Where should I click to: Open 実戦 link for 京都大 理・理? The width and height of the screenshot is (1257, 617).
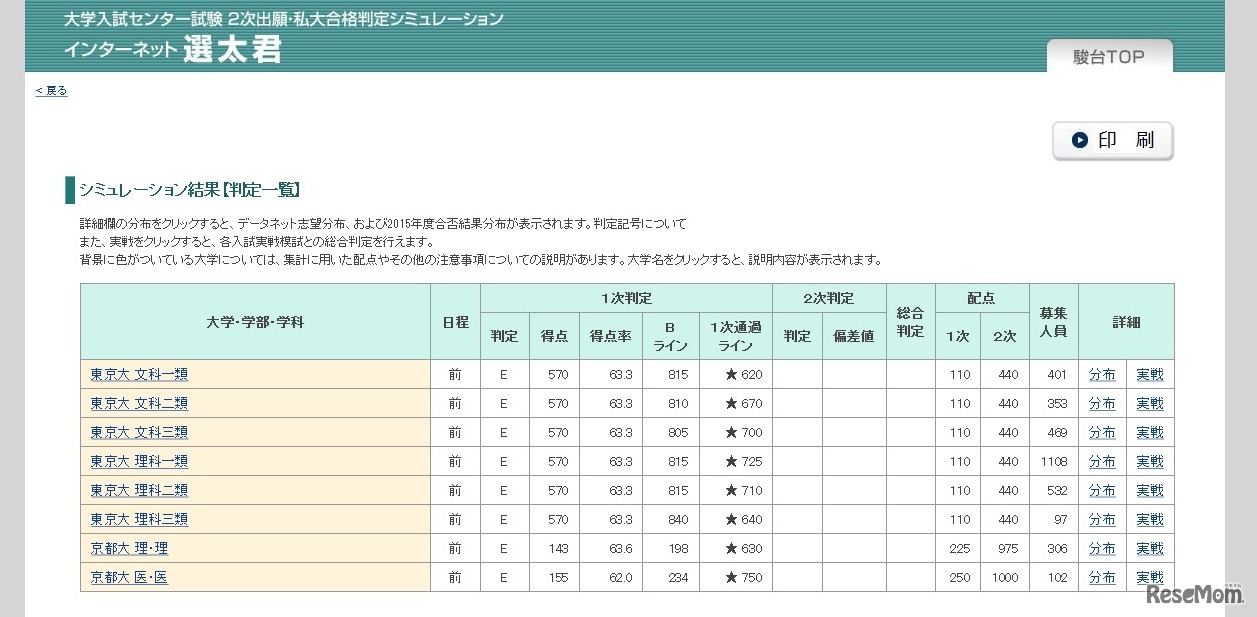tap(1150, 549)
